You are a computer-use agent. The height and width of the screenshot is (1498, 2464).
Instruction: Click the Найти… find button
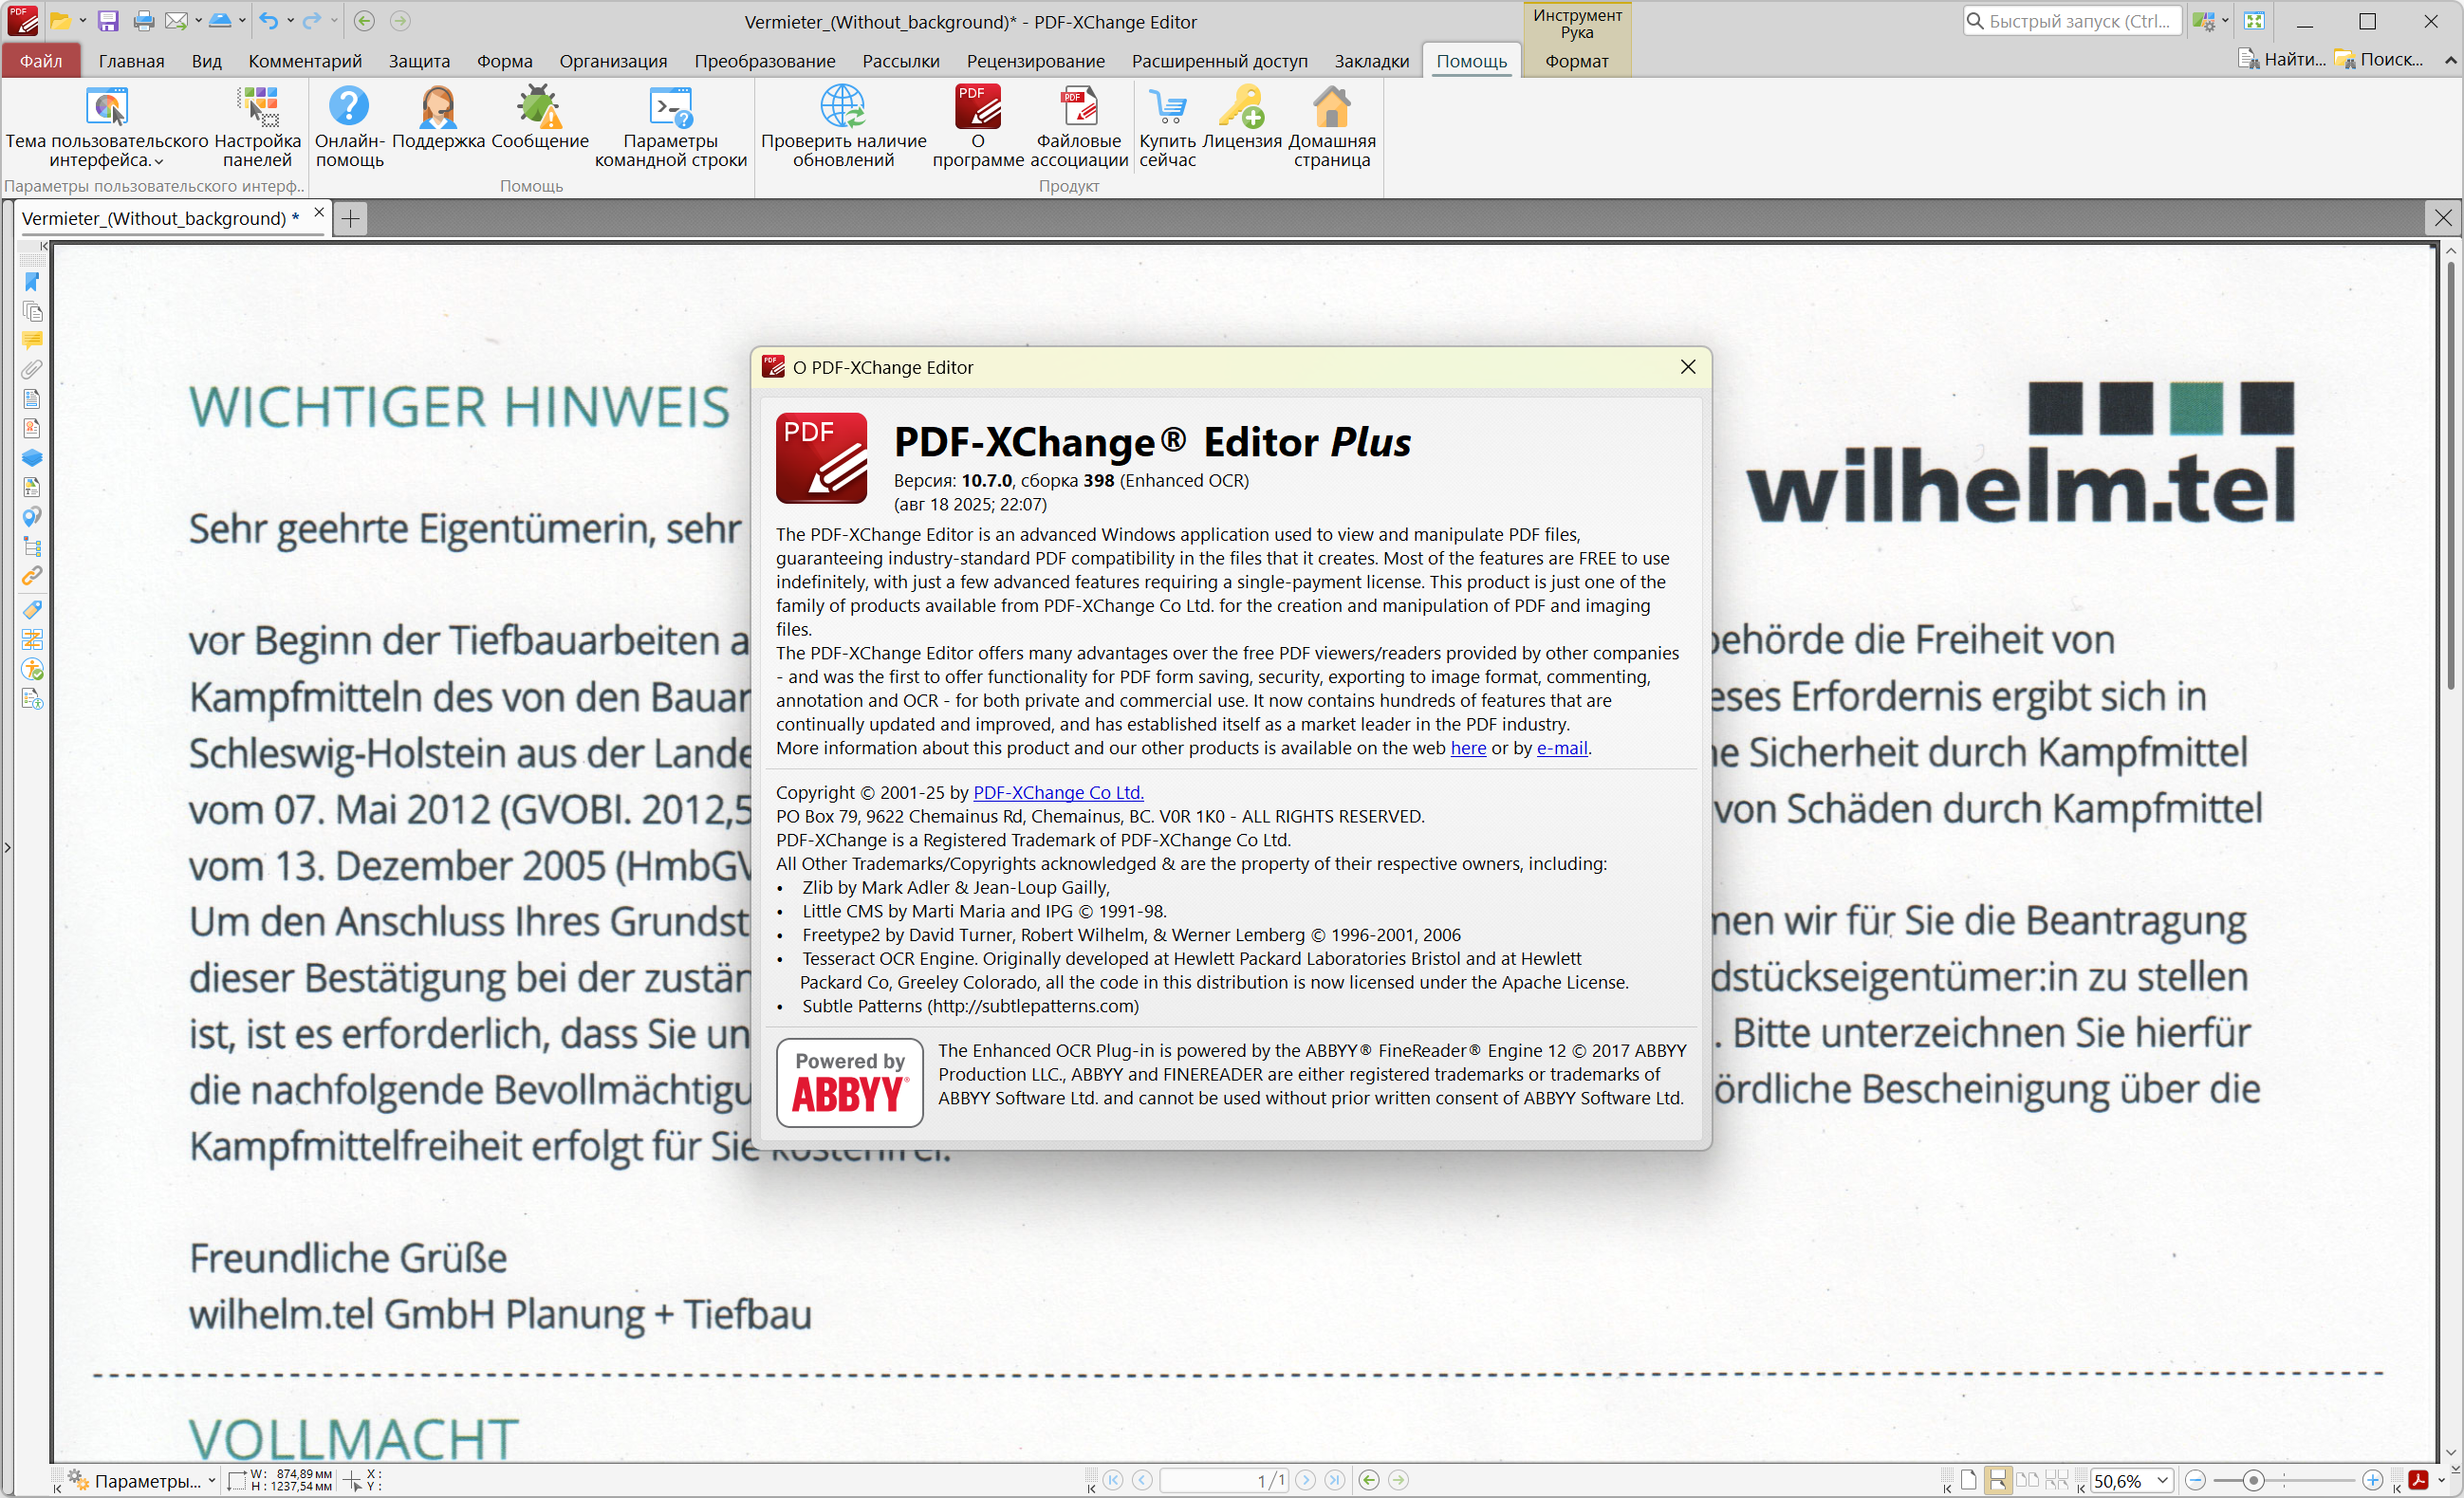[x=2281, y=60]
